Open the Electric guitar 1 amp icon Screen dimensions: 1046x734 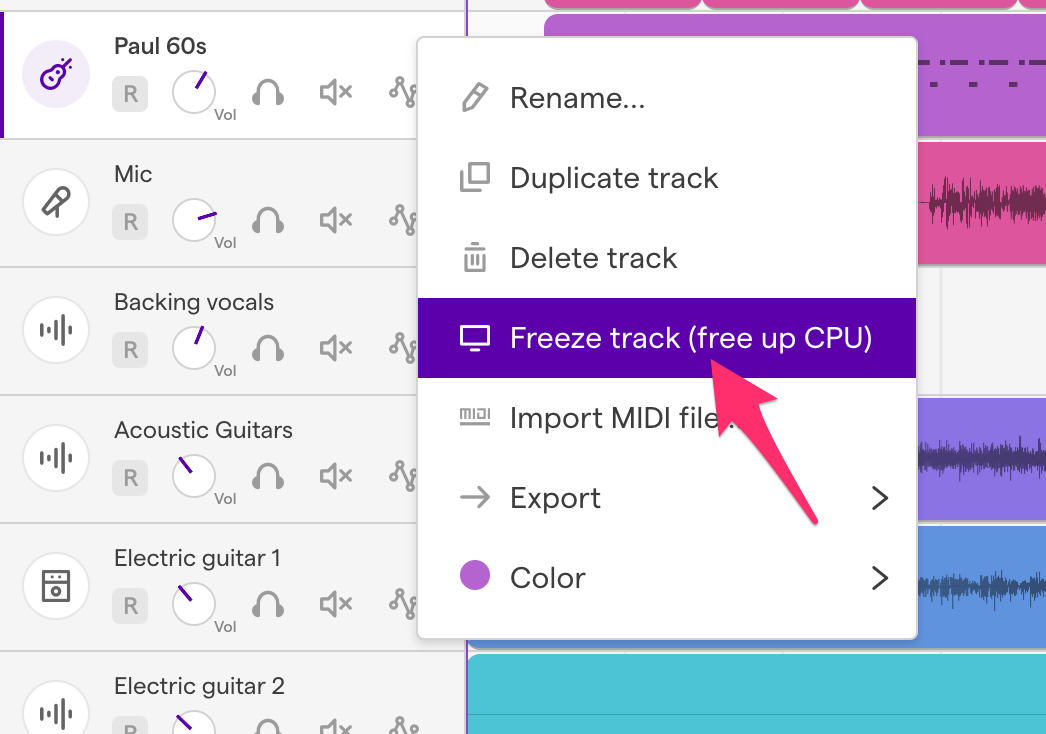56,586
